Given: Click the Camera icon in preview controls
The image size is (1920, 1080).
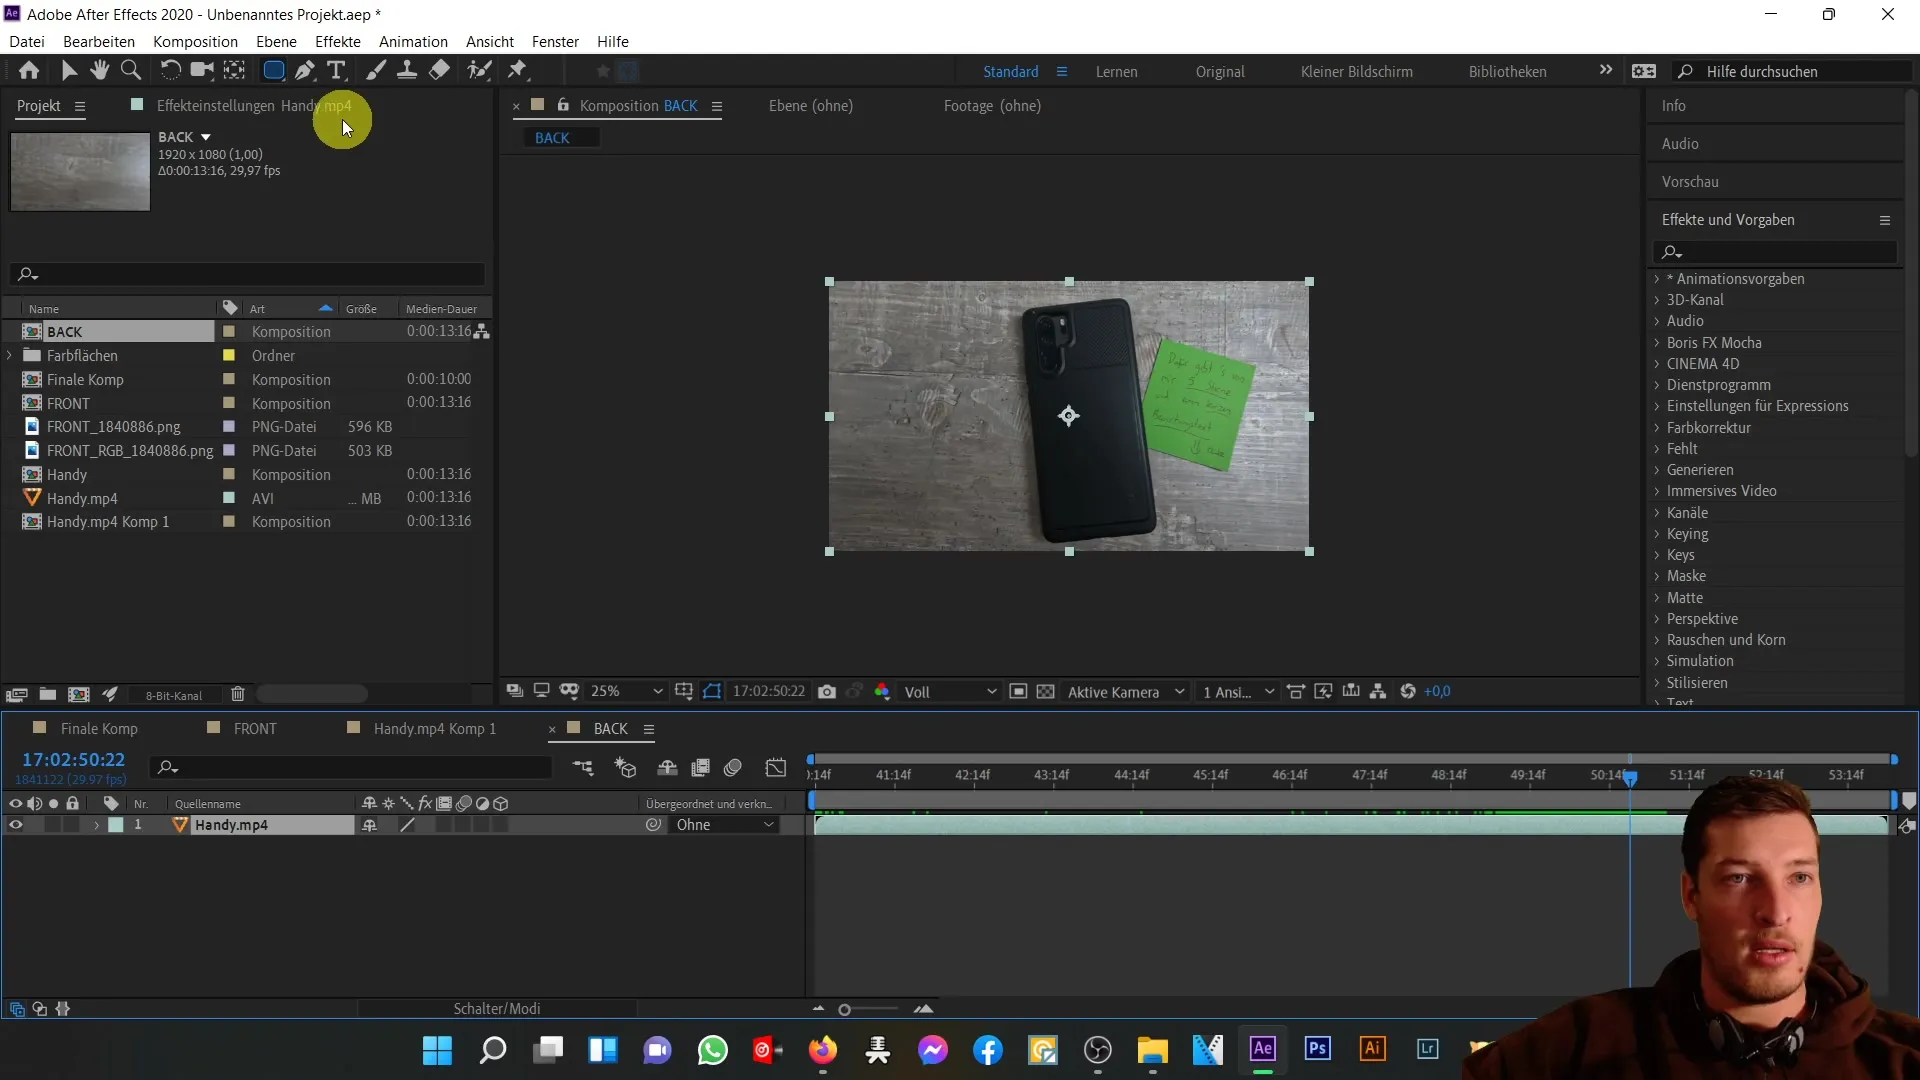Looking at the screenshot, I should click(x=828, y=691).
